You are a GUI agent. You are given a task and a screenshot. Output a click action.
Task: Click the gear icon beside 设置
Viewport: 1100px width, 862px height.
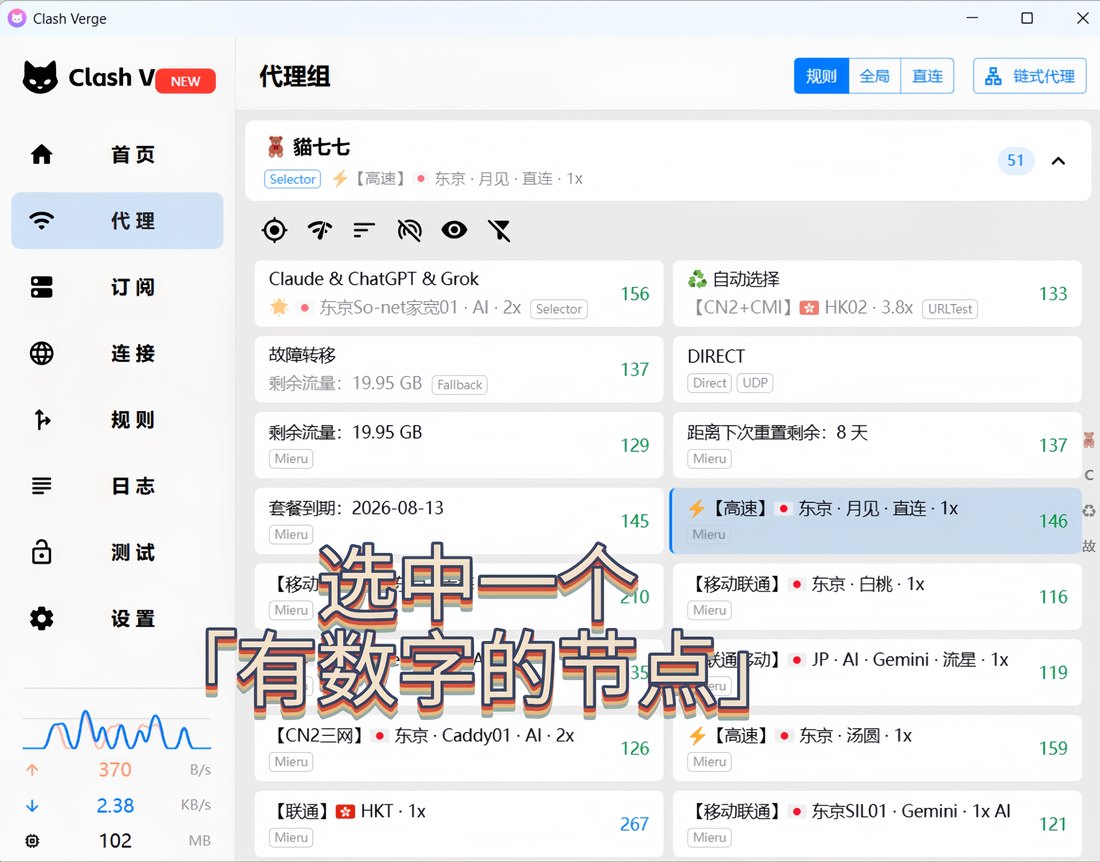pos(41,619)
